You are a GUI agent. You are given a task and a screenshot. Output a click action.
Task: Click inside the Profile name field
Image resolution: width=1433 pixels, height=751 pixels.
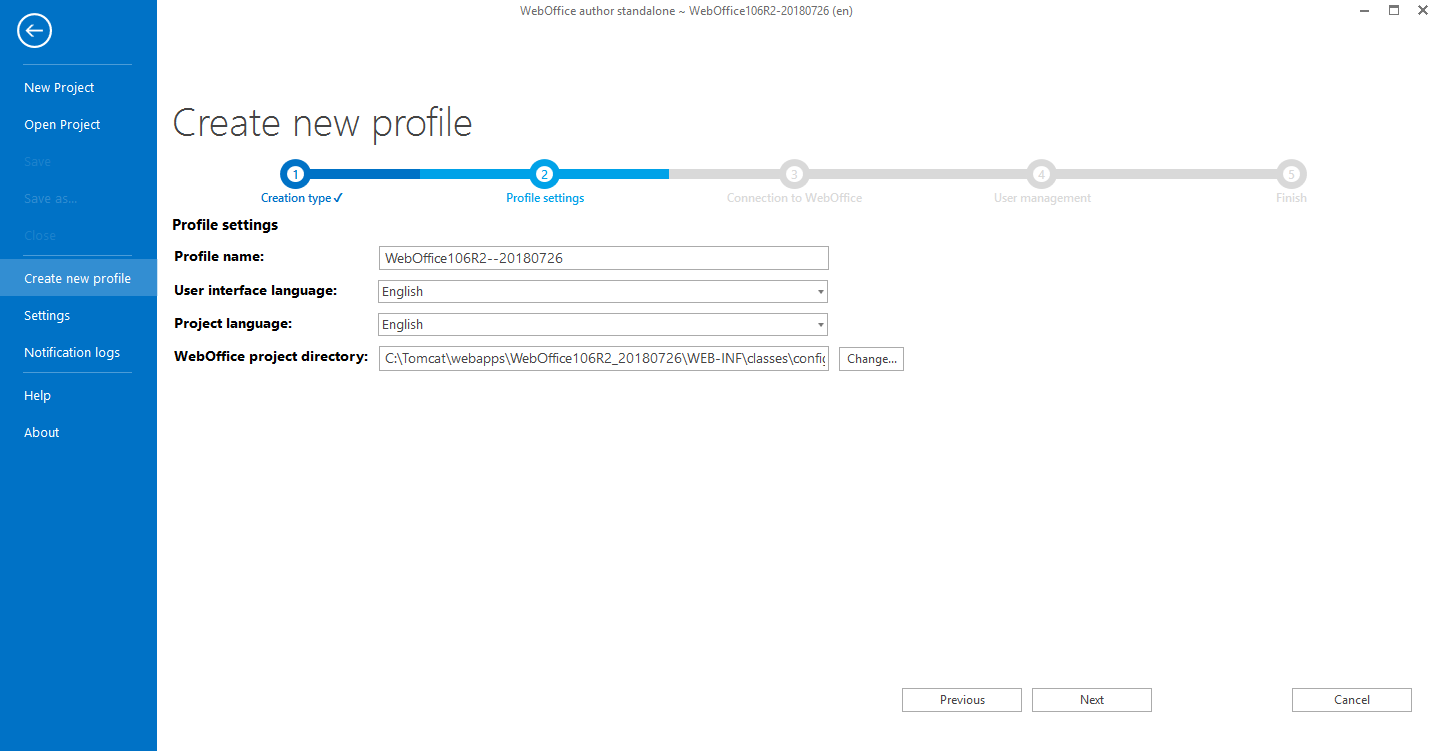[603, 257]
